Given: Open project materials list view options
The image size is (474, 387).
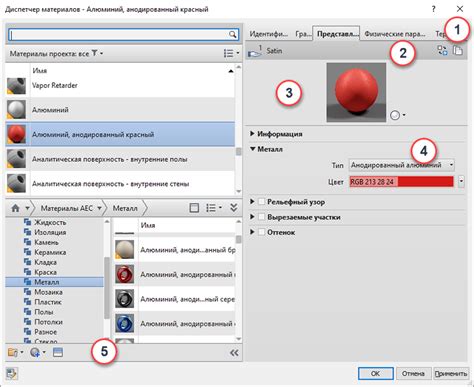Looking at the screenshot, I should [231, 53].
